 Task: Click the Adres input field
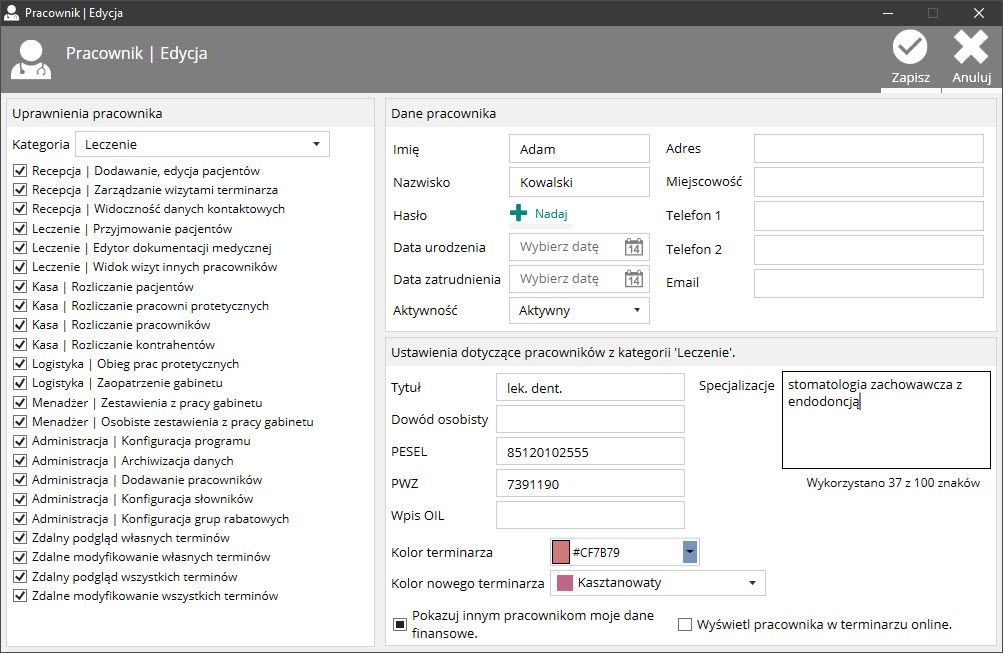(869, 148)
